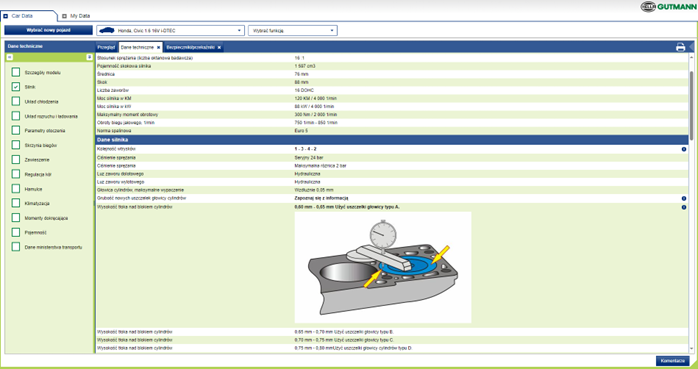The height and width of the screenshot is (369, 698).
Task: Click the gasket type B value text
Action: coord(344,332)
